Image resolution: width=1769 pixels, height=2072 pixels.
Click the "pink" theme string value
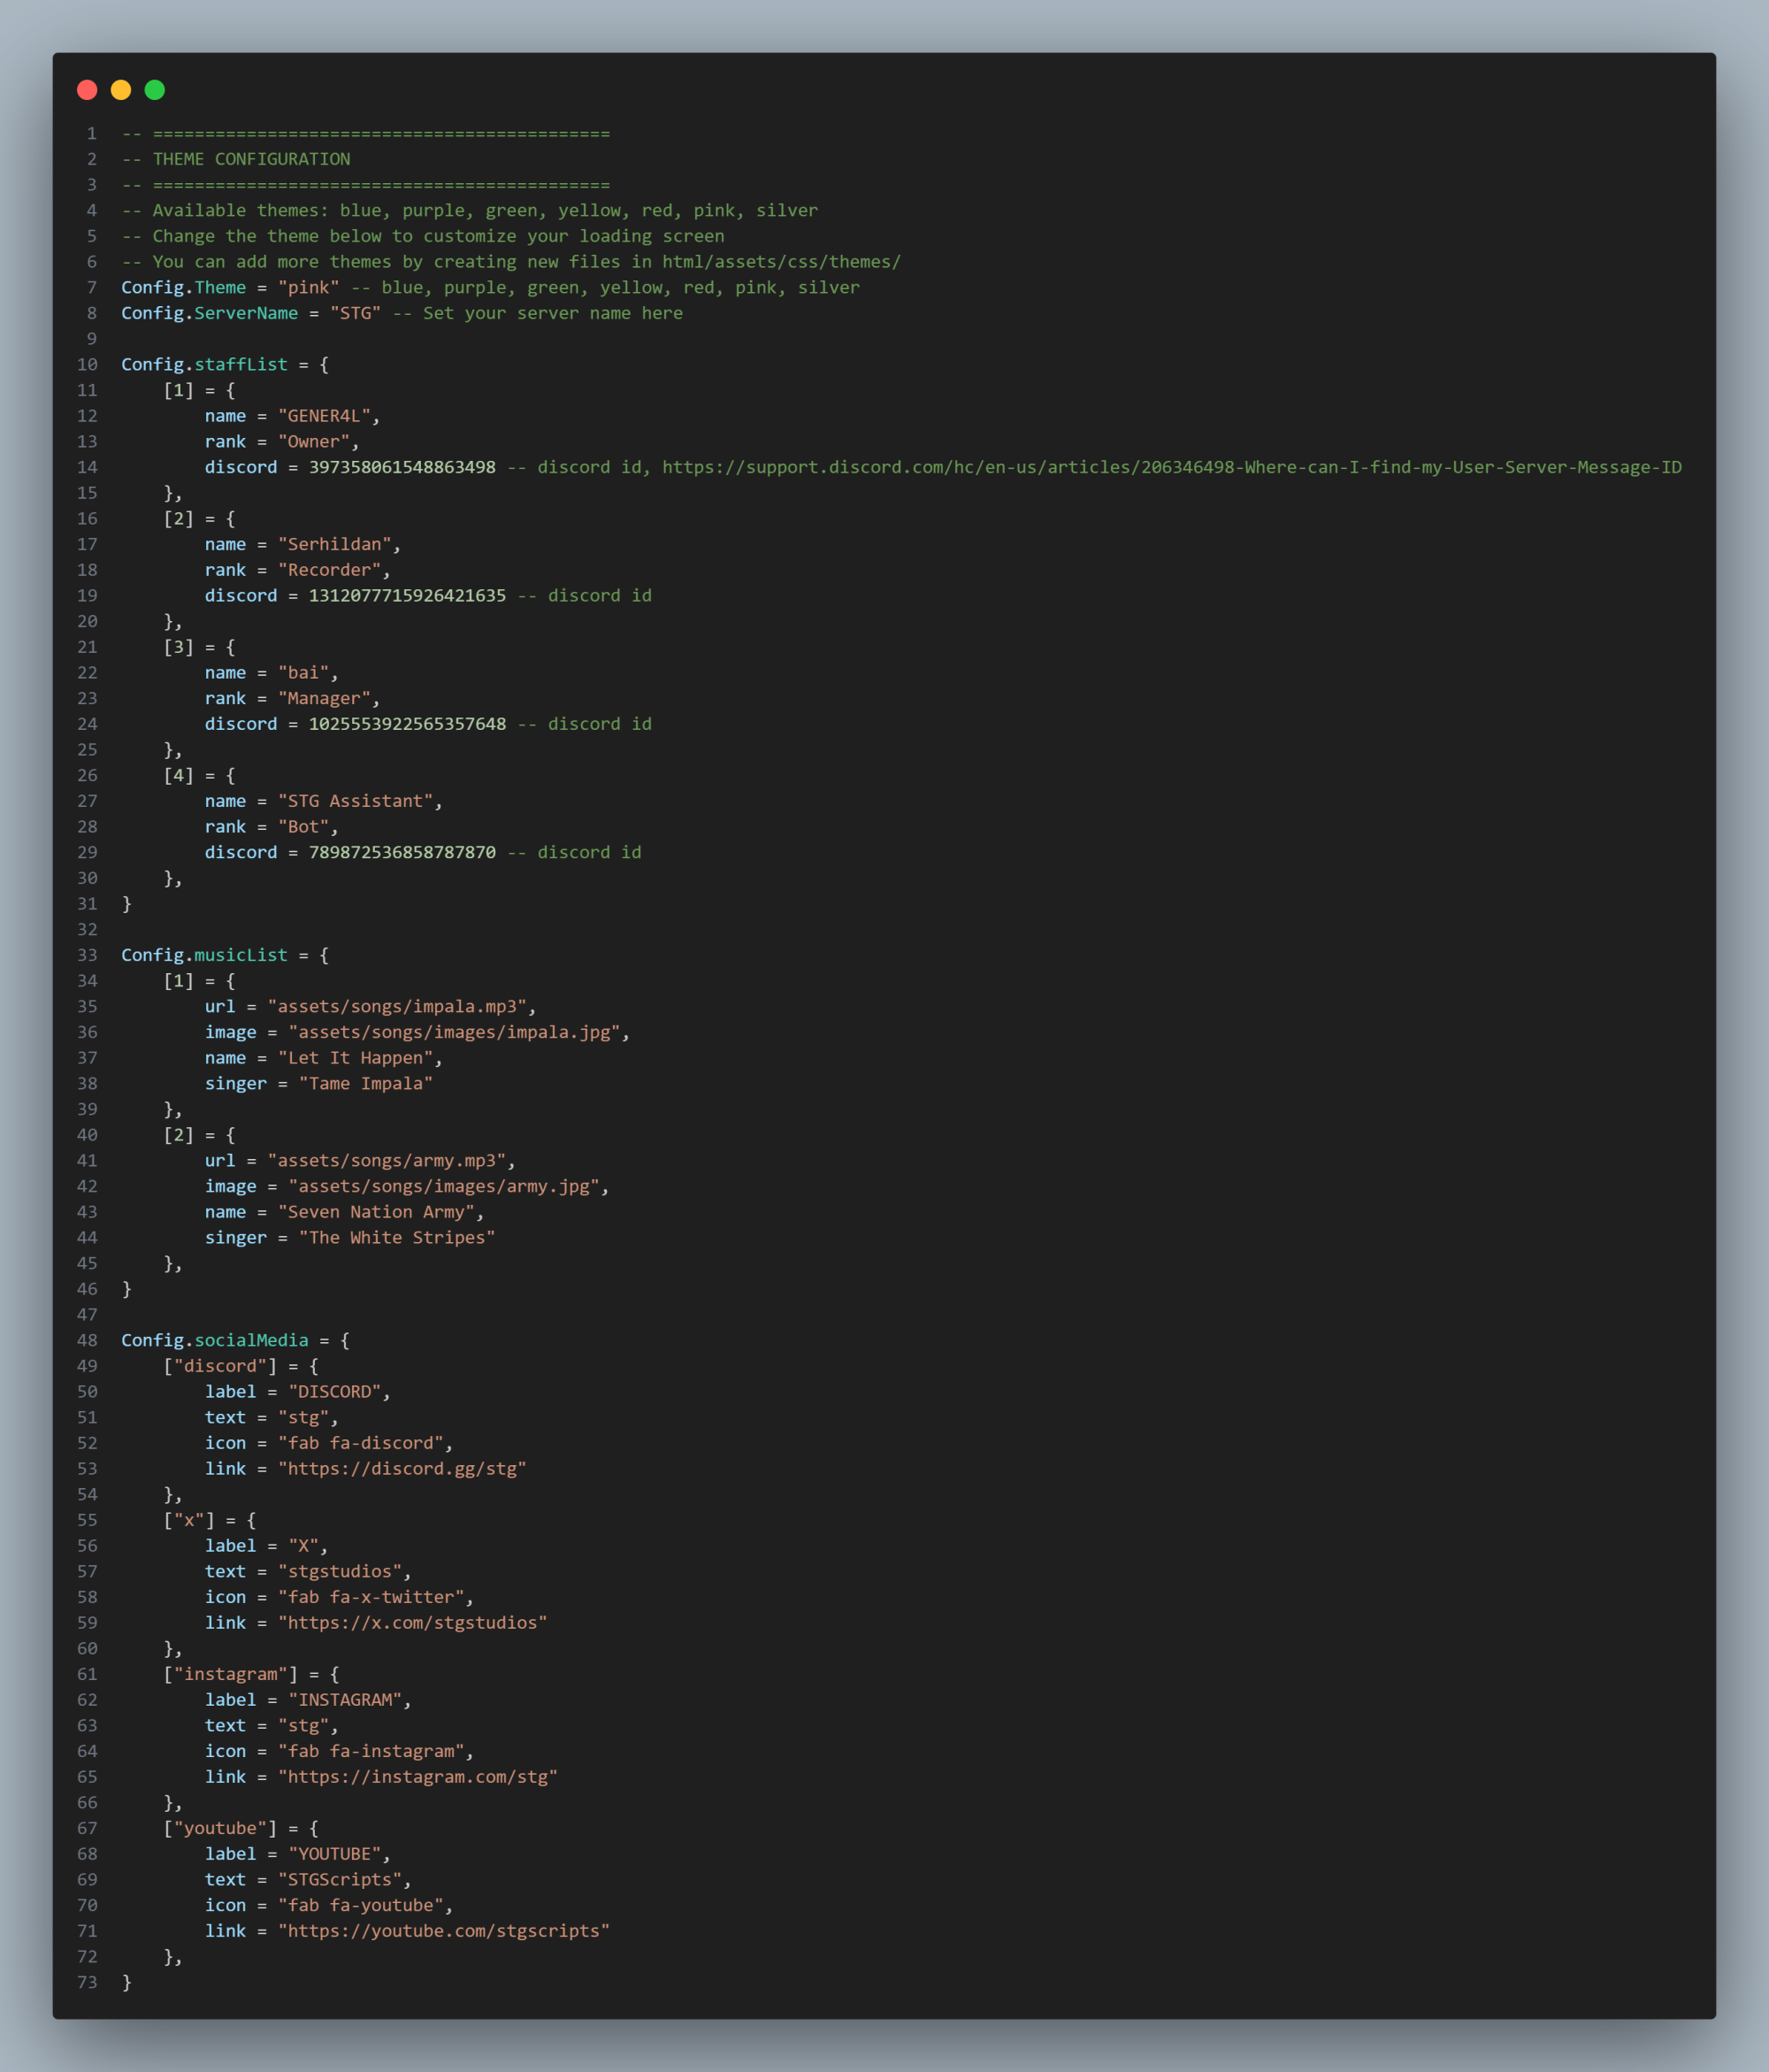pos(308,287)
